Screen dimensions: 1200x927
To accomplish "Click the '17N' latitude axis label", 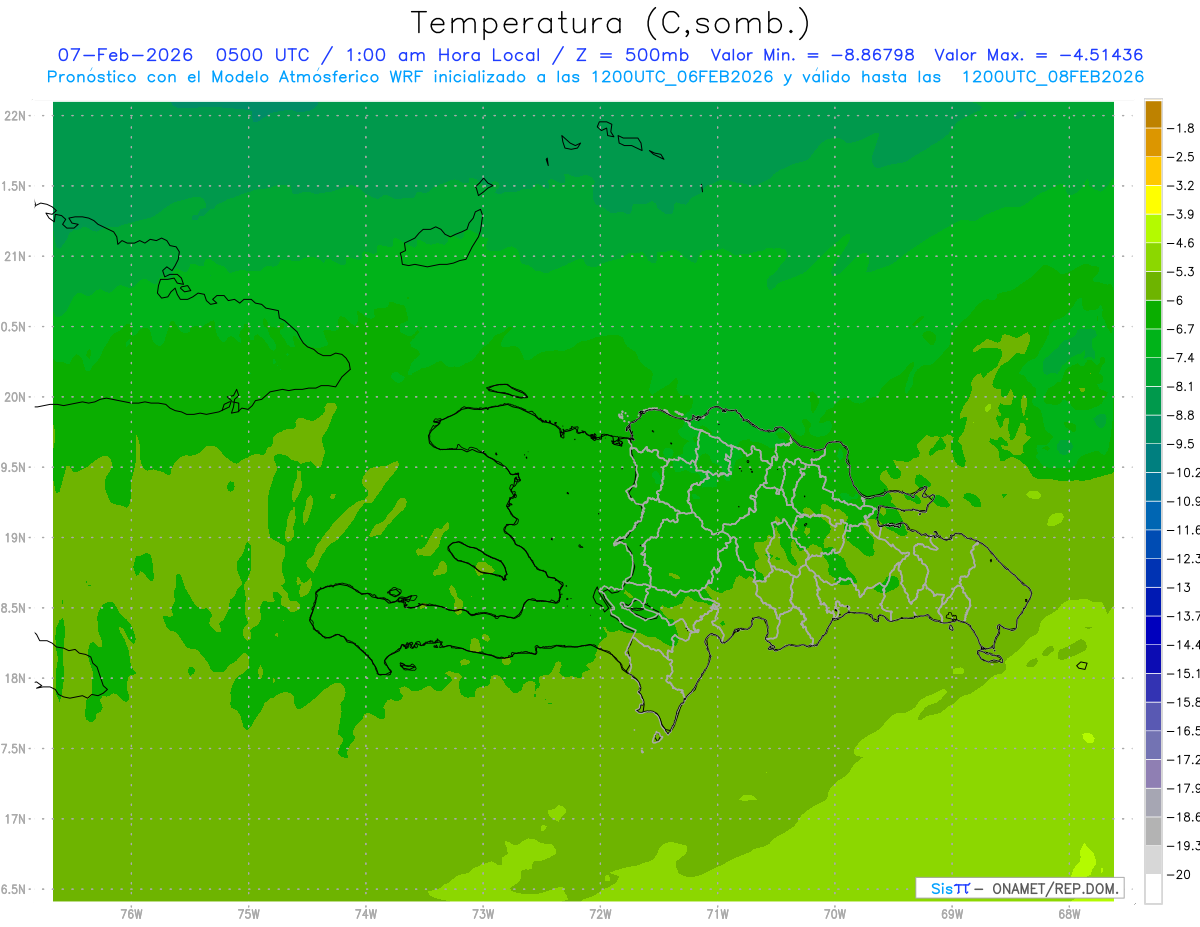I will click(x=16, y=819).
